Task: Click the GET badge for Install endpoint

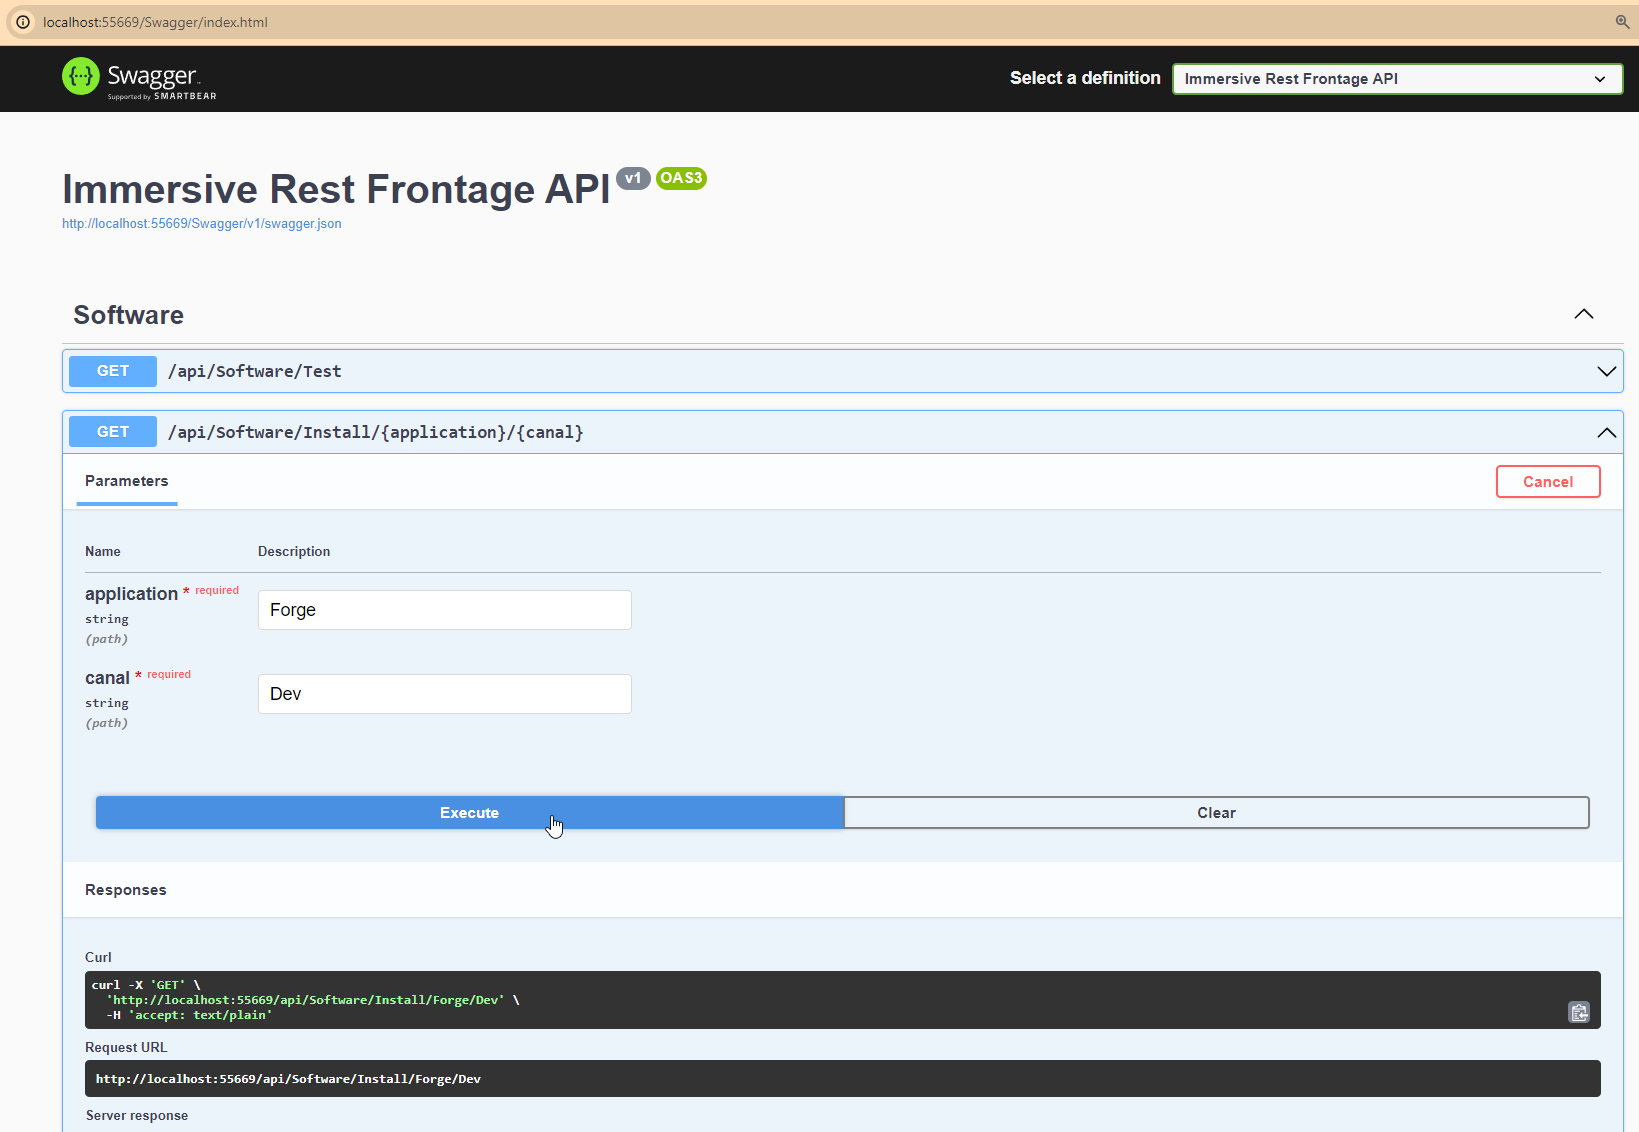Action: pos(113,432)
